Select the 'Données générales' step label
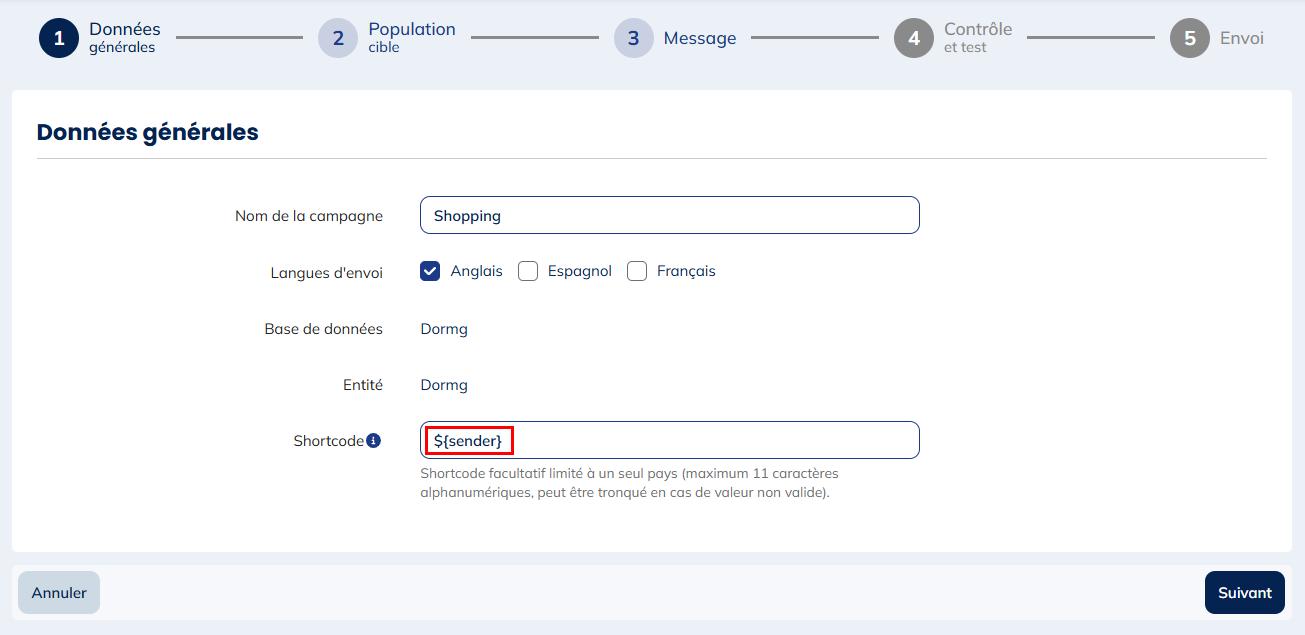The height and width of the screenshot is (635, 1305). tap(124, 37)
